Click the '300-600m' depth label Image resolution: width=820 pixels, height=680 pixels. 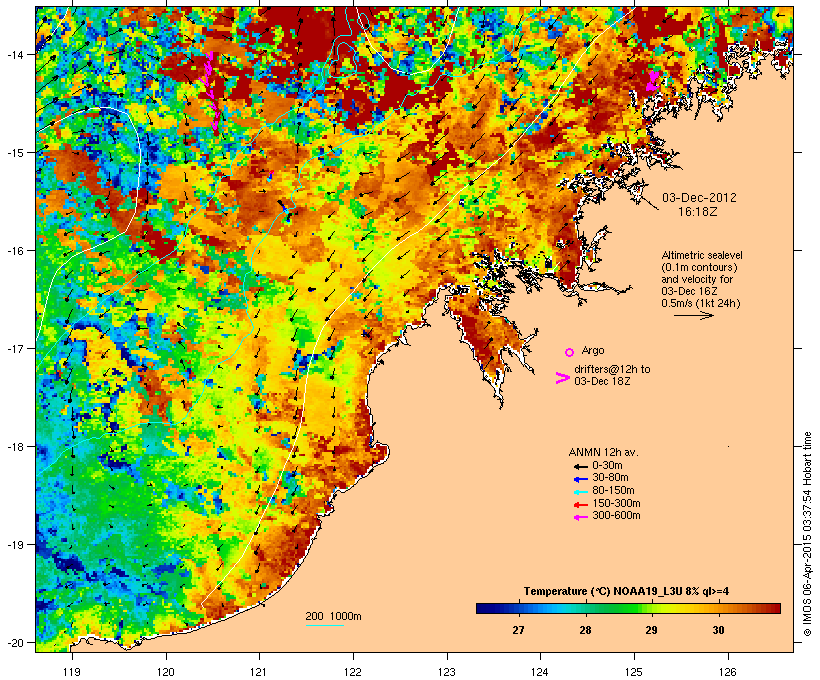[x=616, y=516]
